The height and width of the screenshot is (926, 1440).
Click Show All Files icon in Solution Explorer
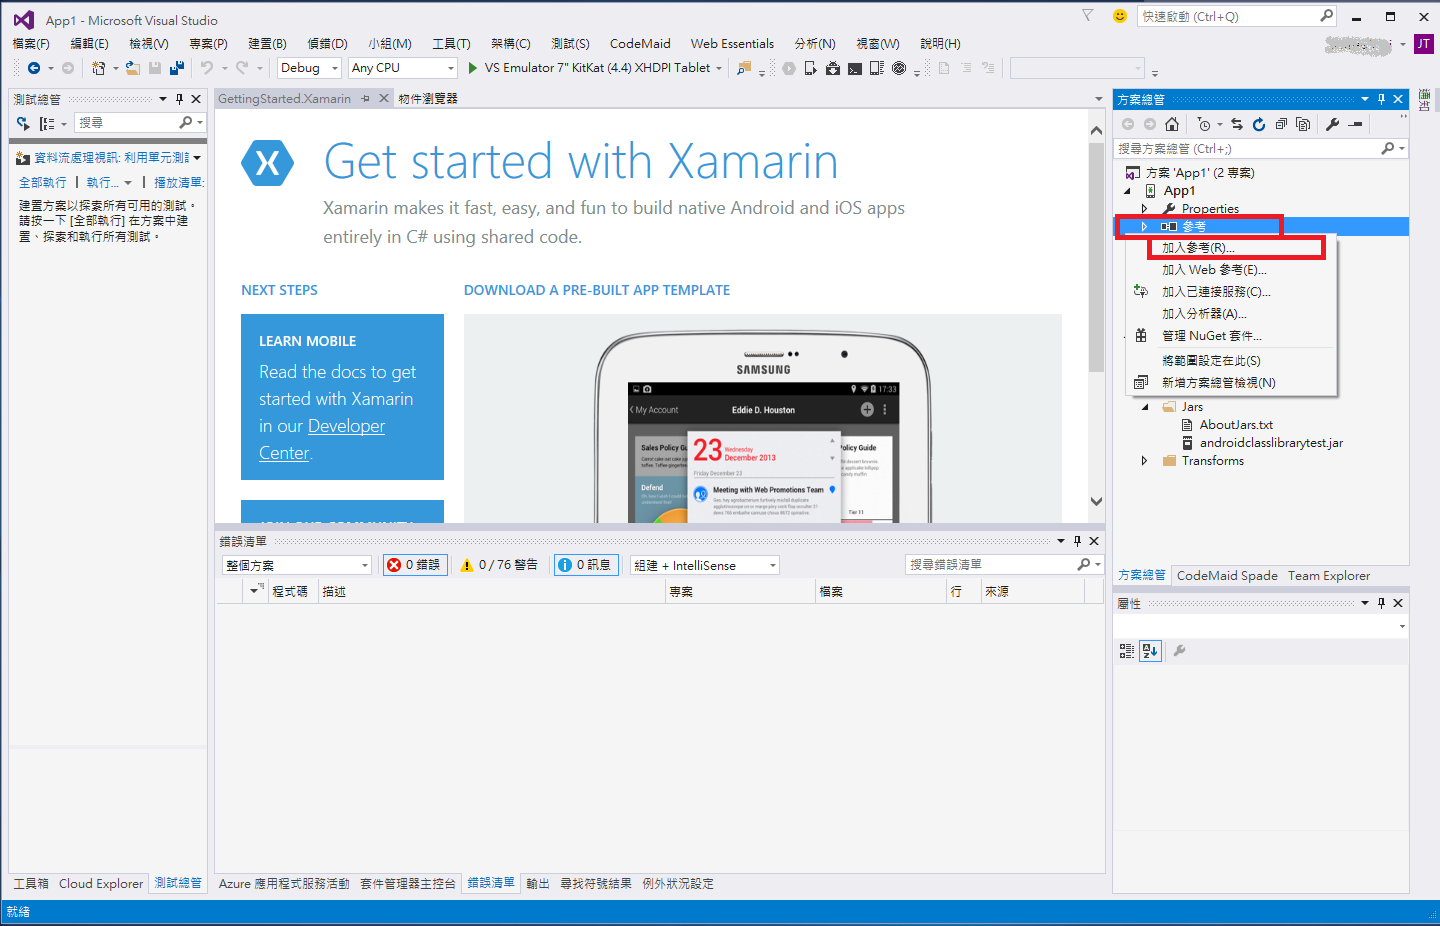(1303, 124)
